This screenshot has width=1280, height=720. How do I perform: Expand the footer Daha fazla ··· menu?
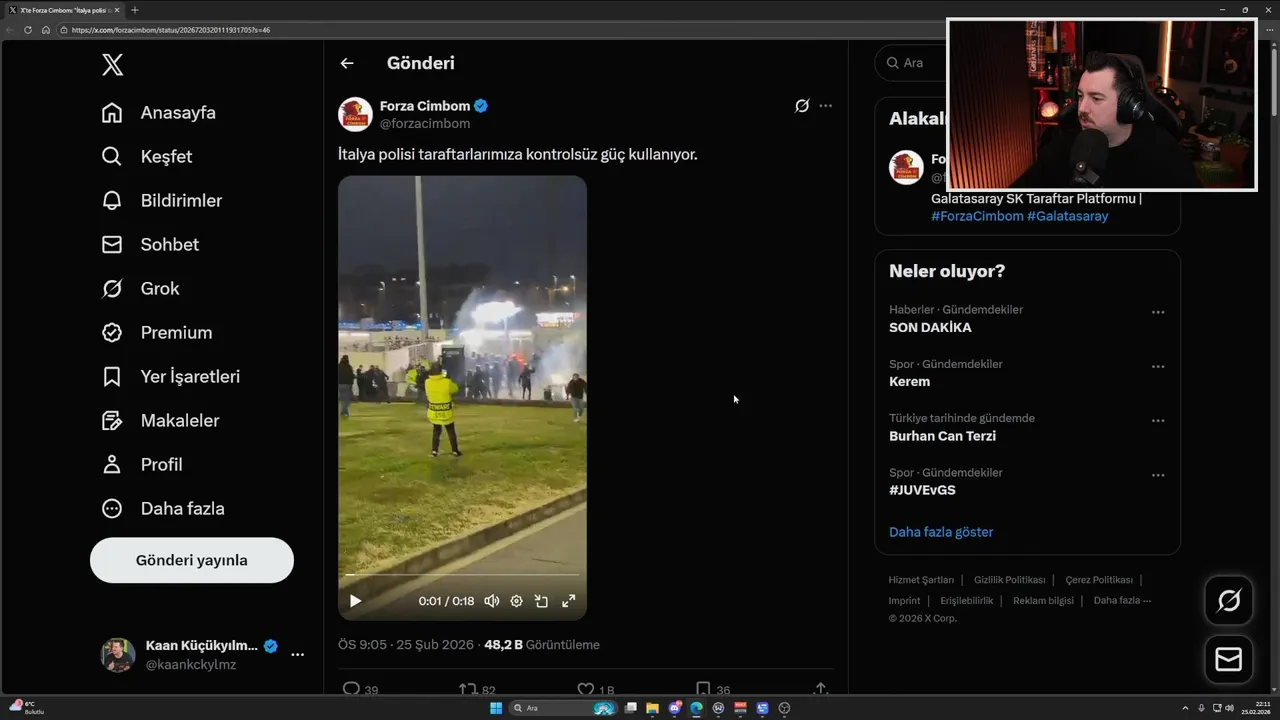coord(1123,601)
